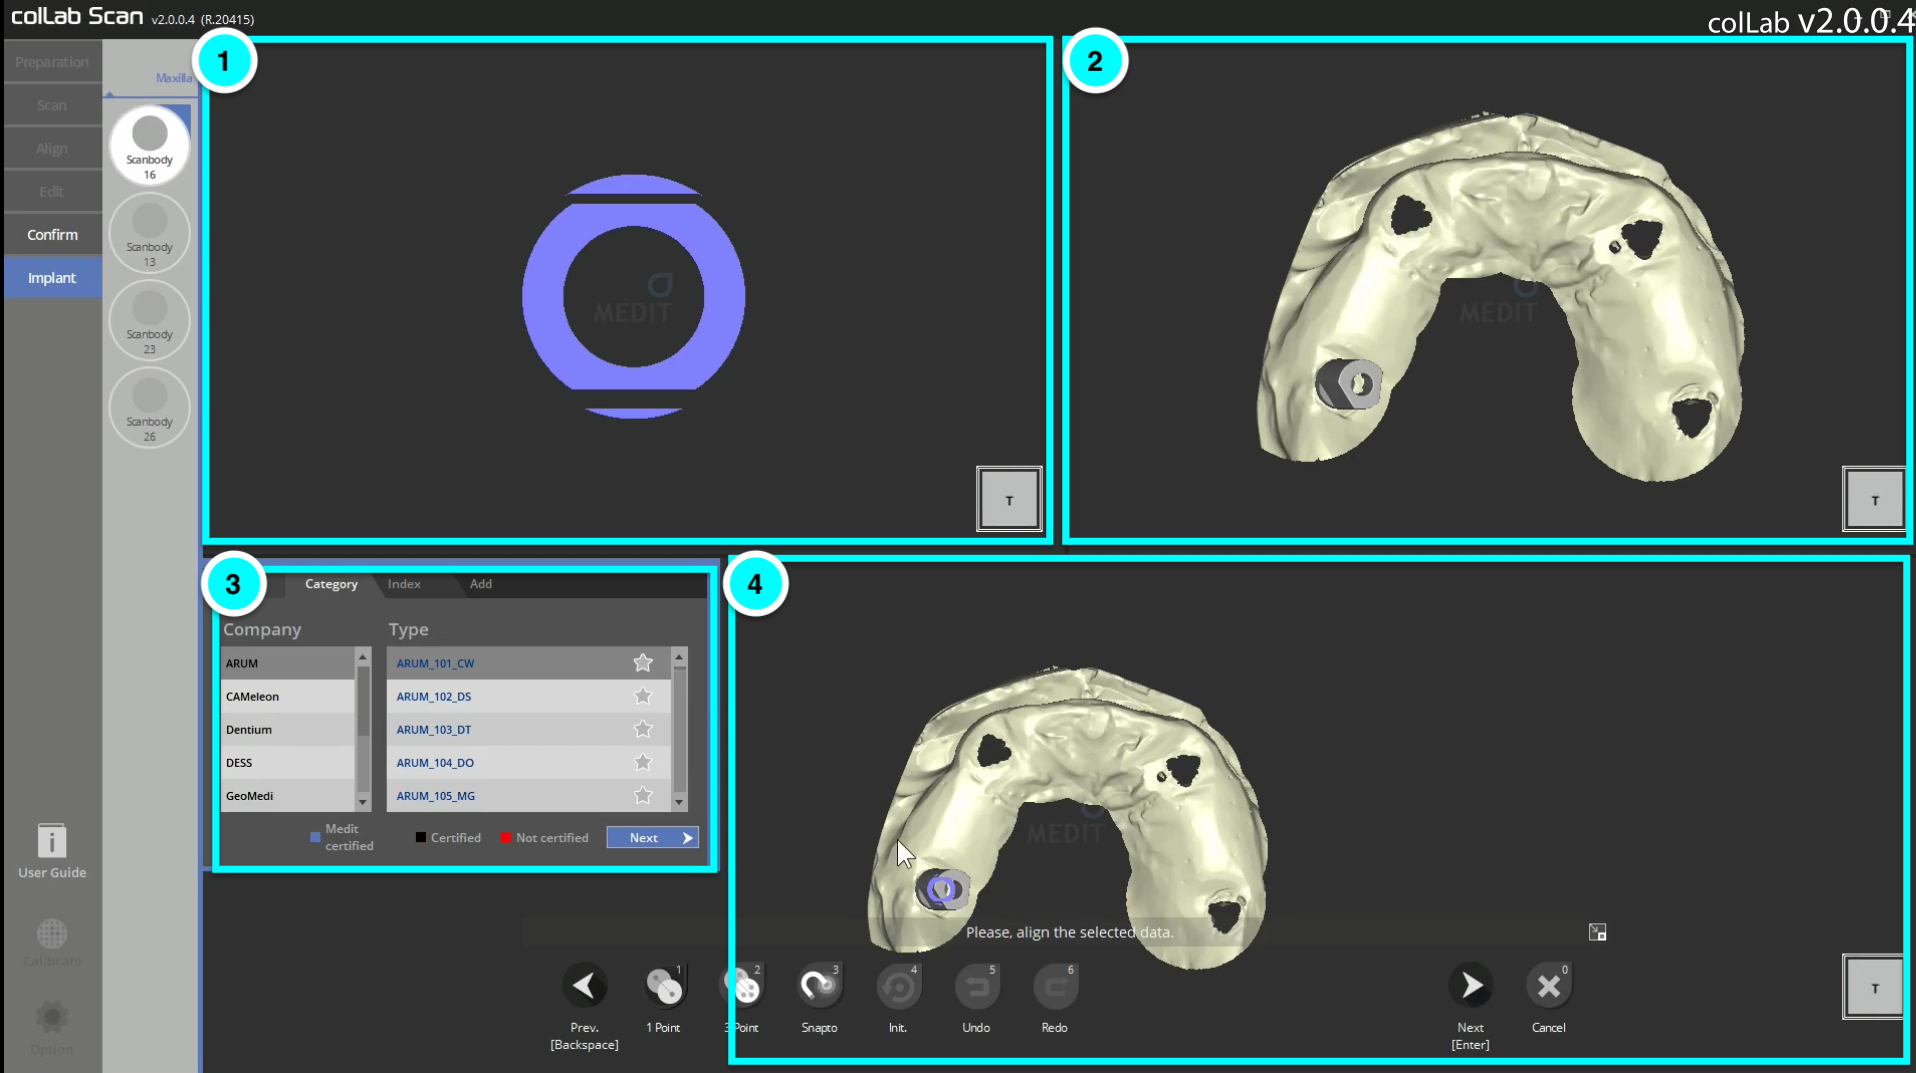The height and width of the screenshot is (1073, 1916).
Task: Star the ARUM_103_DT type
Action: pos(643,729)
